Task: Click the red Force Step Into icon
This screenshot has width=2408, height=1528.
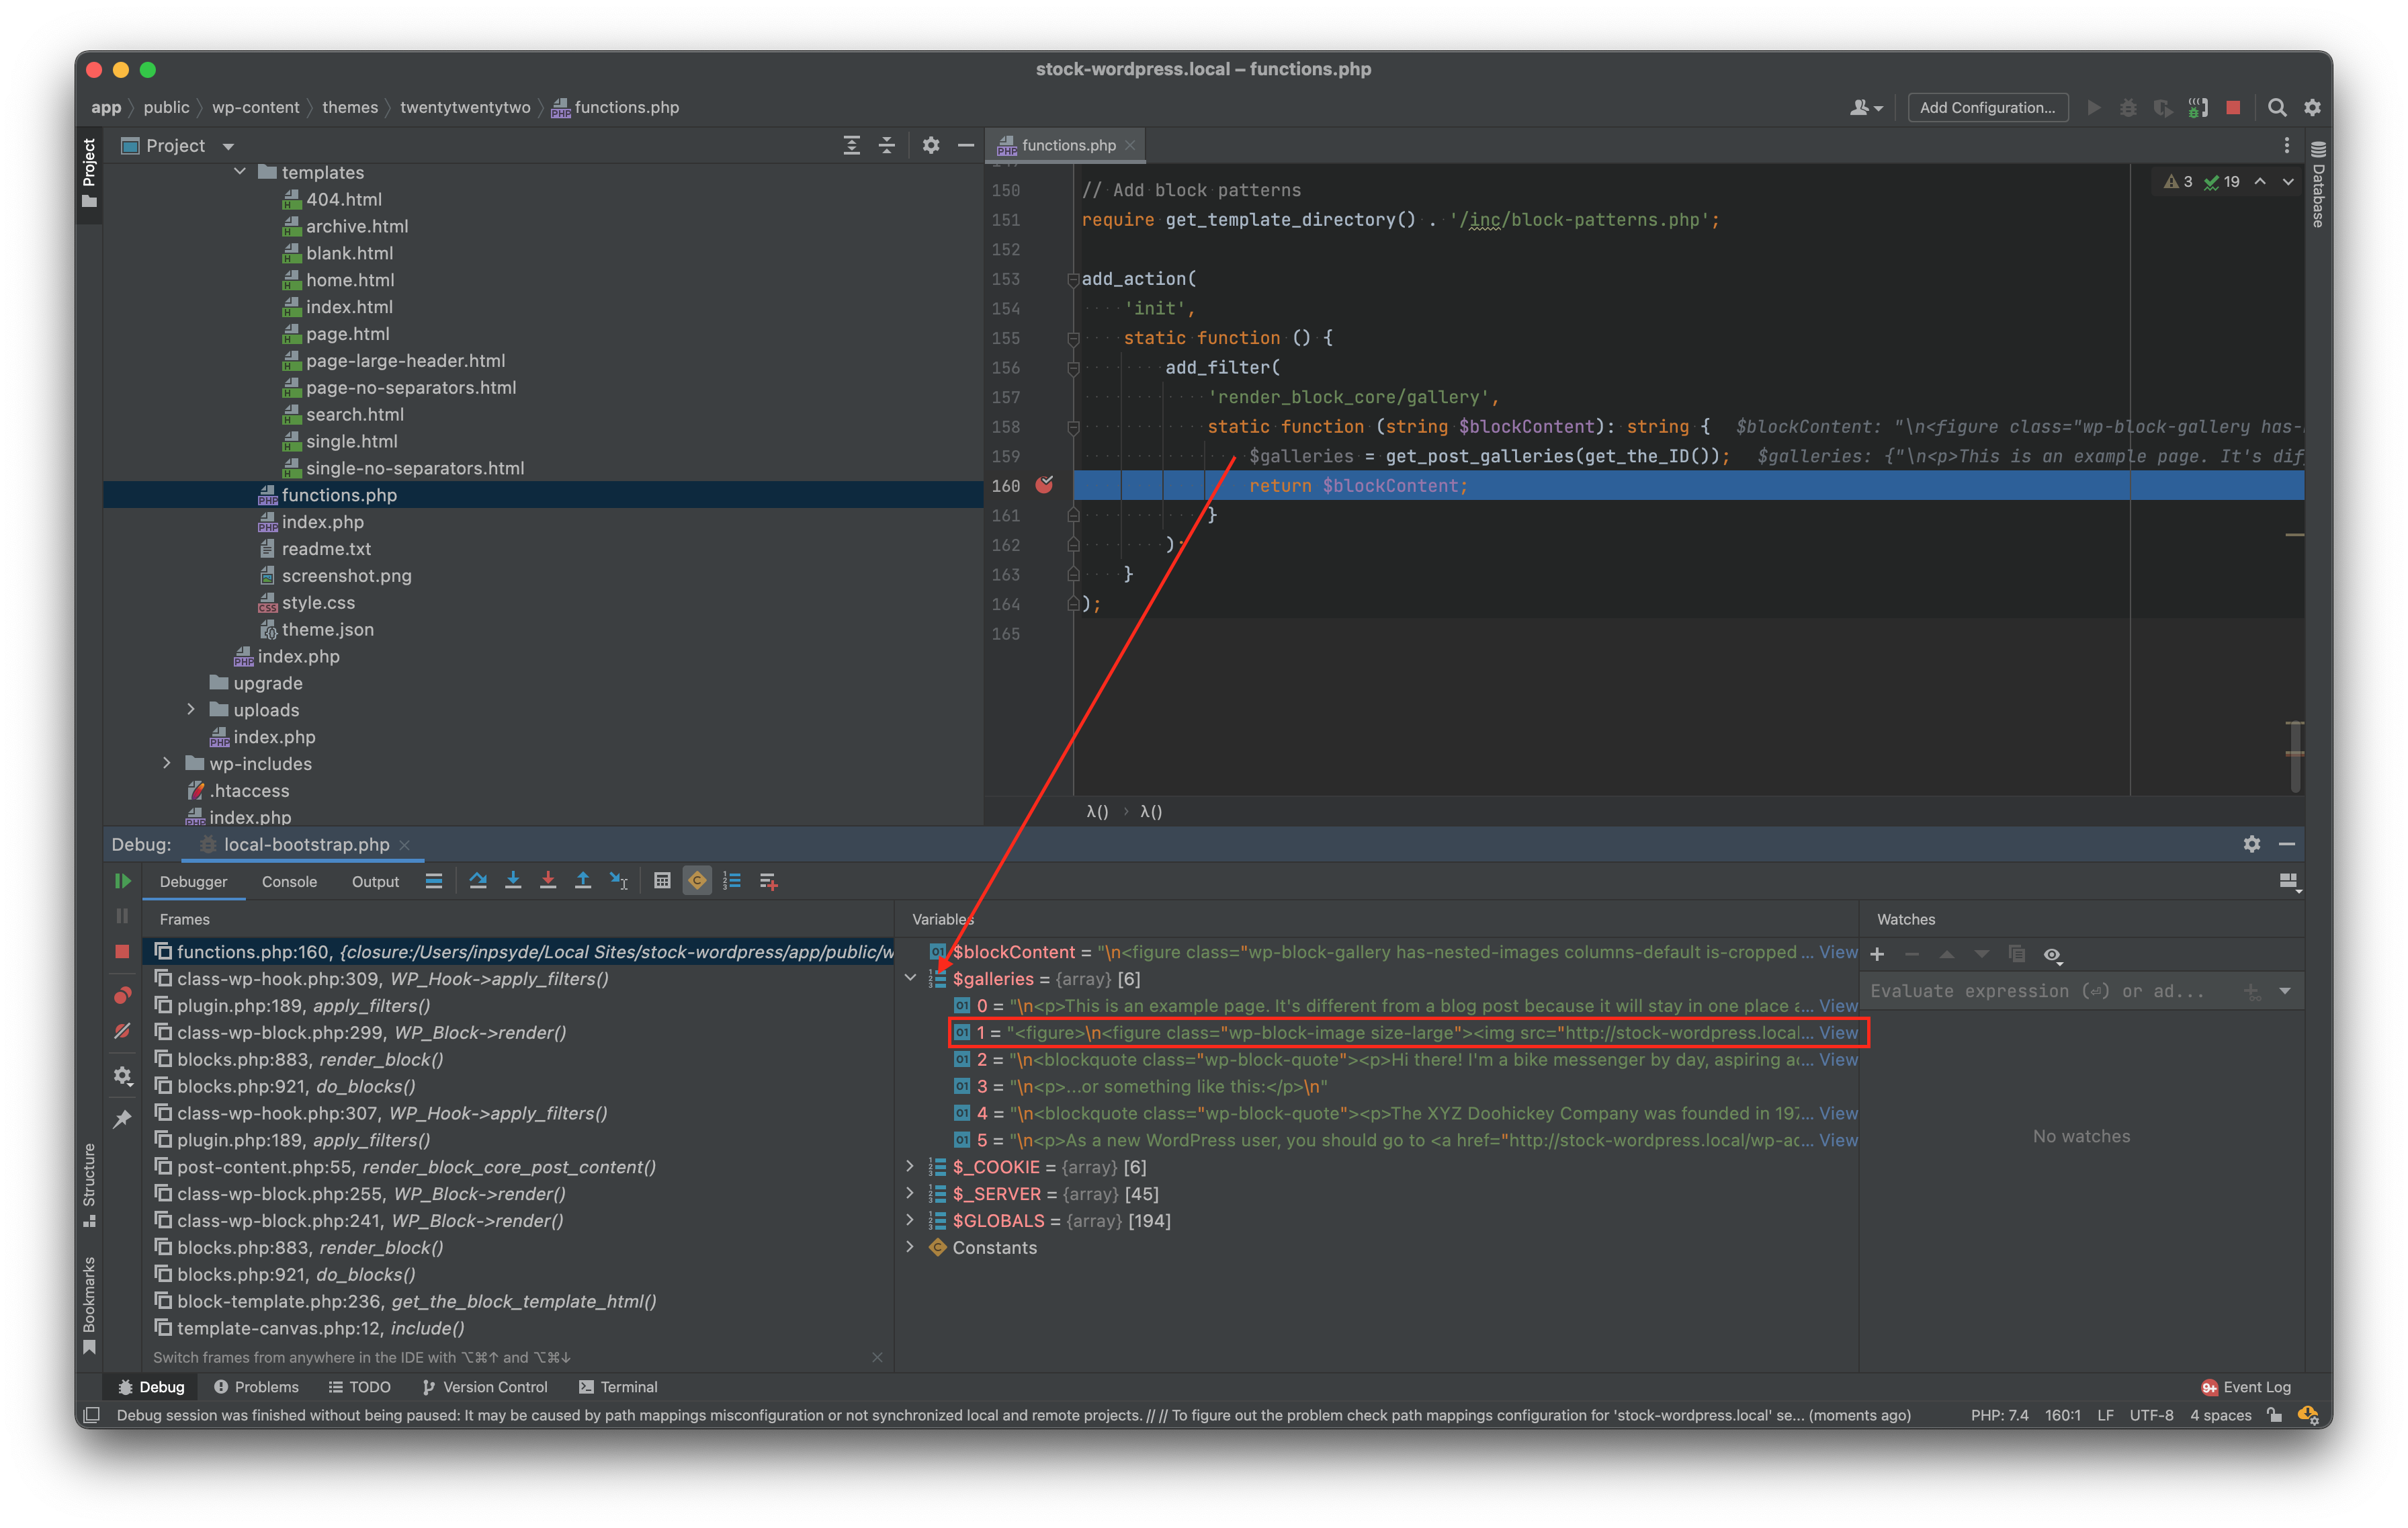Action: 548,881
